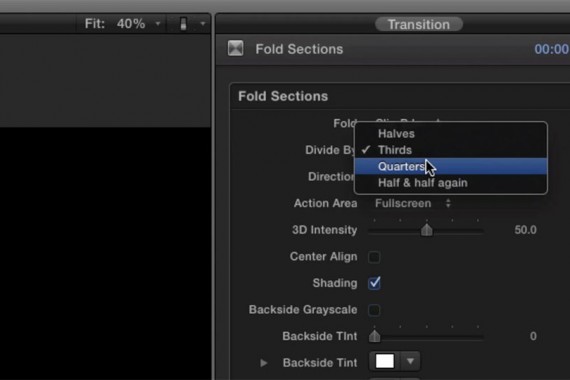This screenshot has height=380, width=570.
Task: Click the Transition tab header
Action: point(419,24)
